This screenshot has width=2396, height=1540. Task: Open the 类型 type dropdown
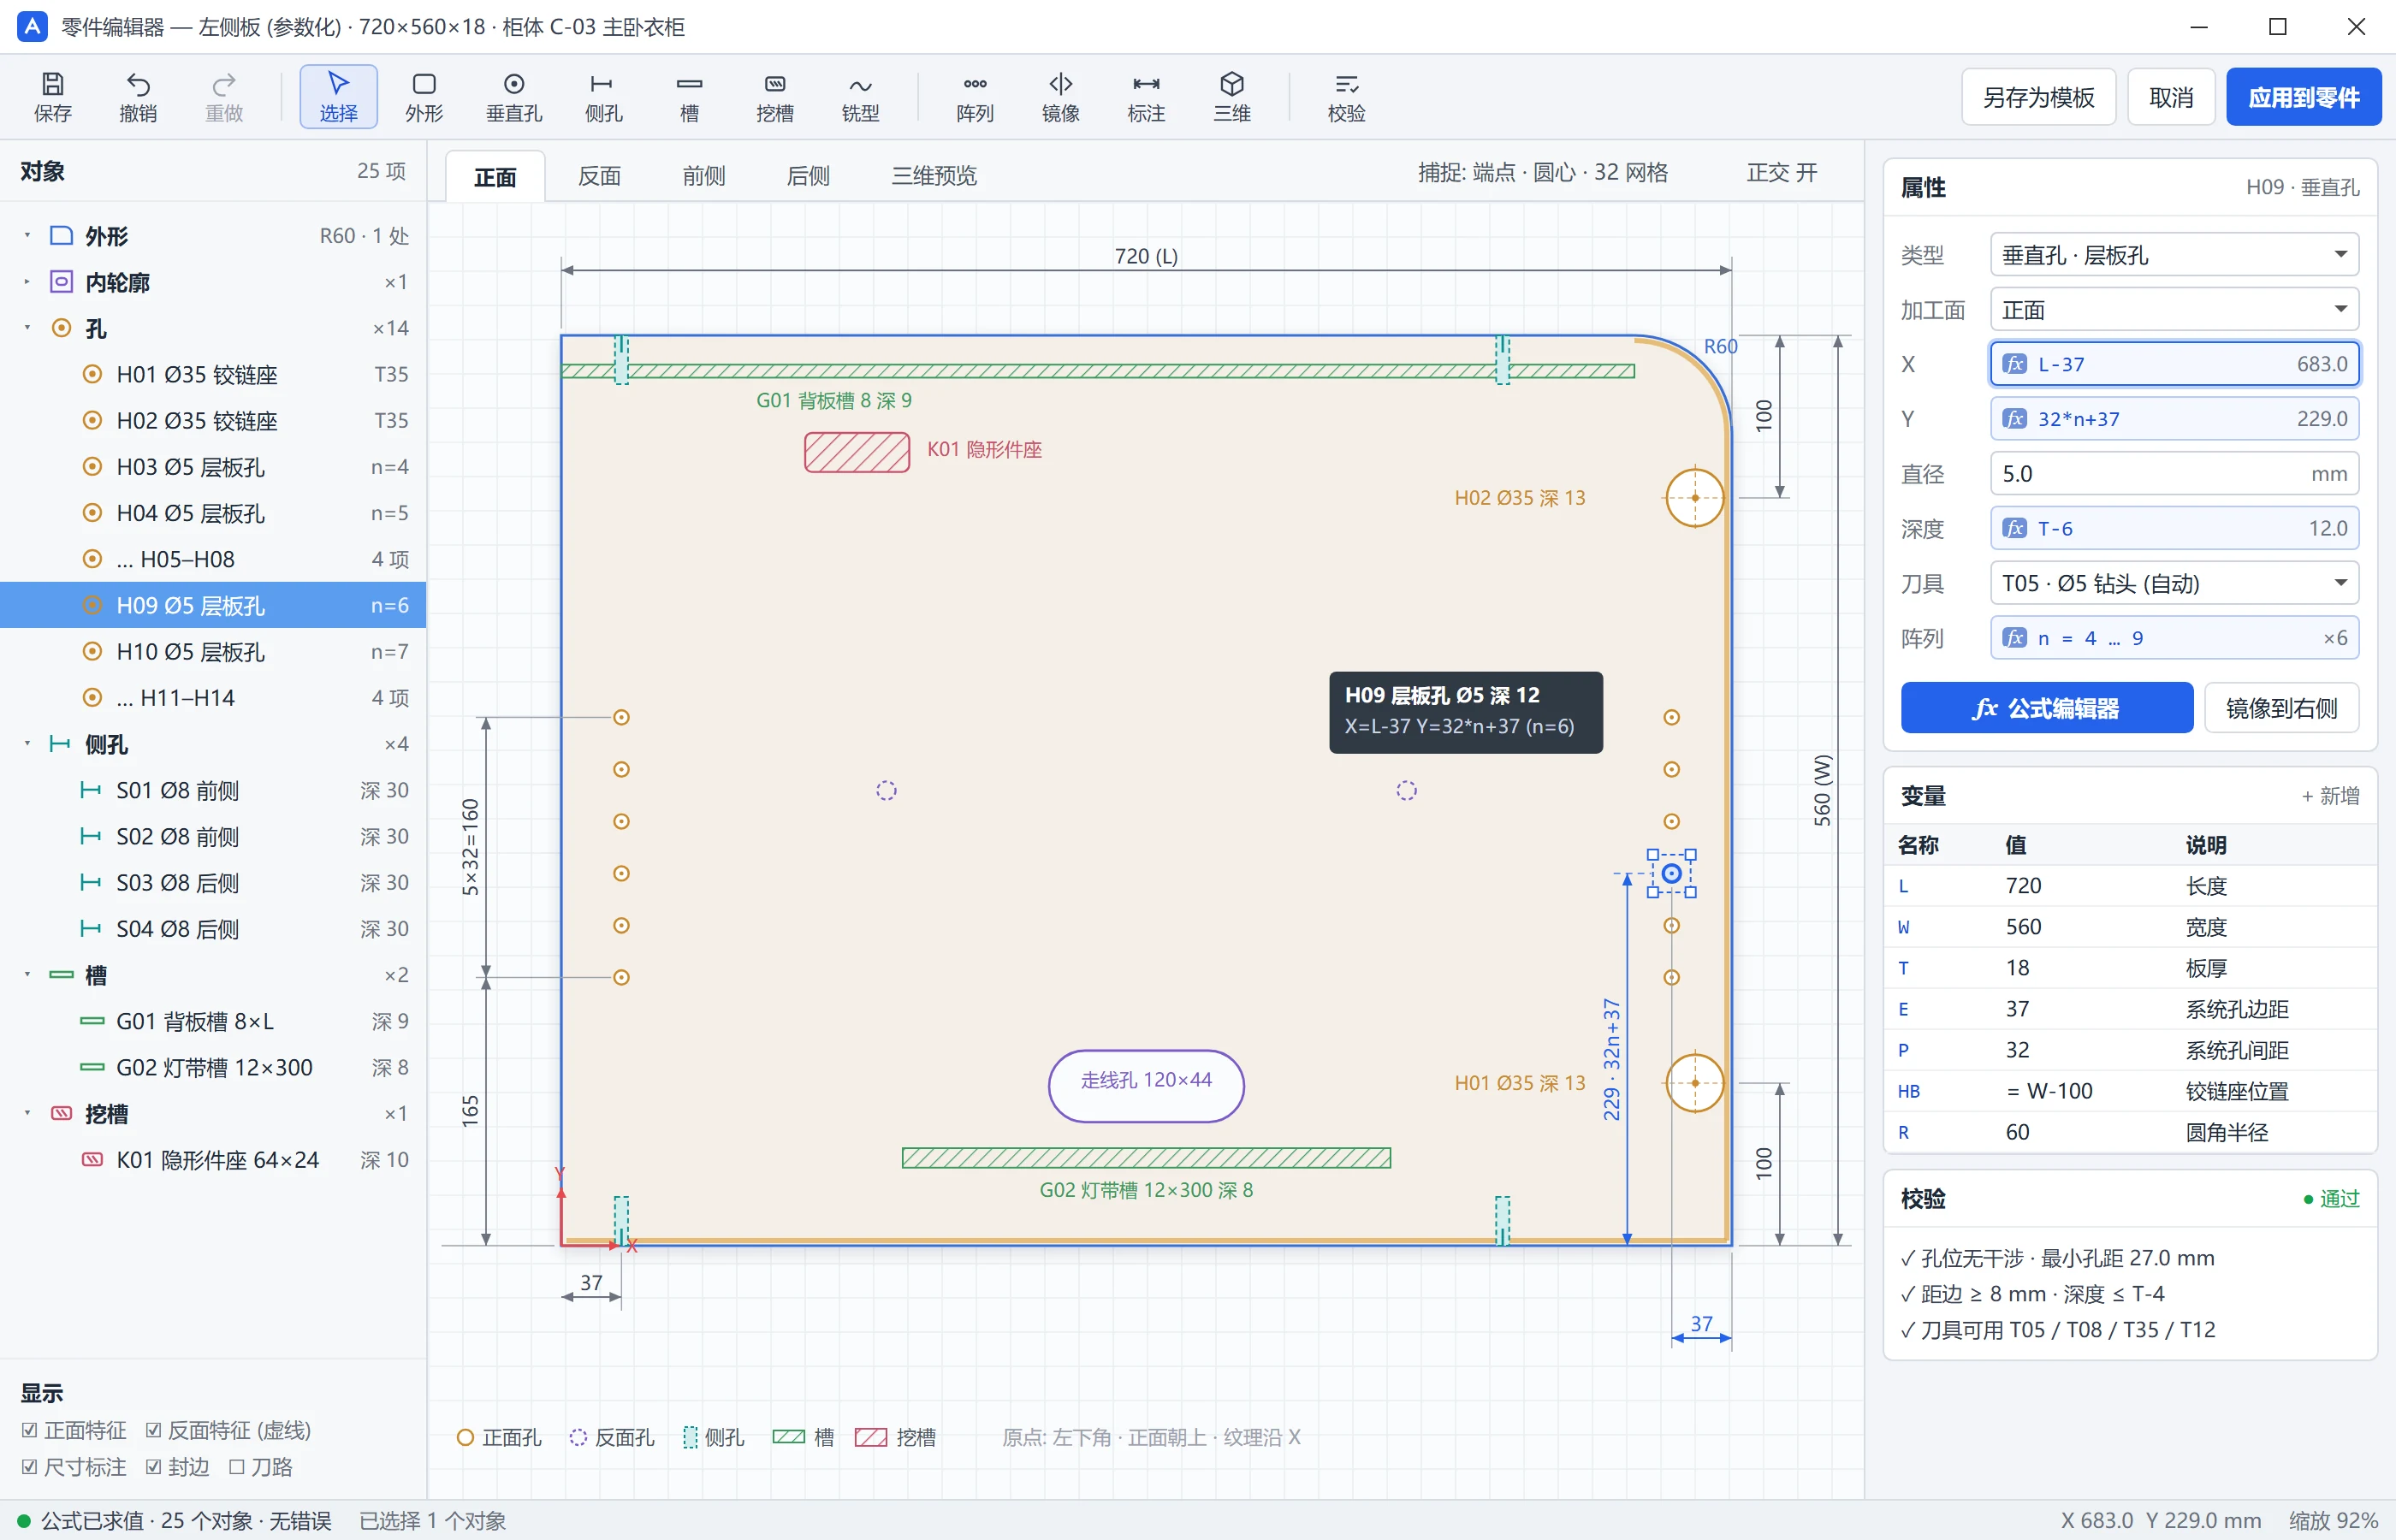coord(2174,255)
